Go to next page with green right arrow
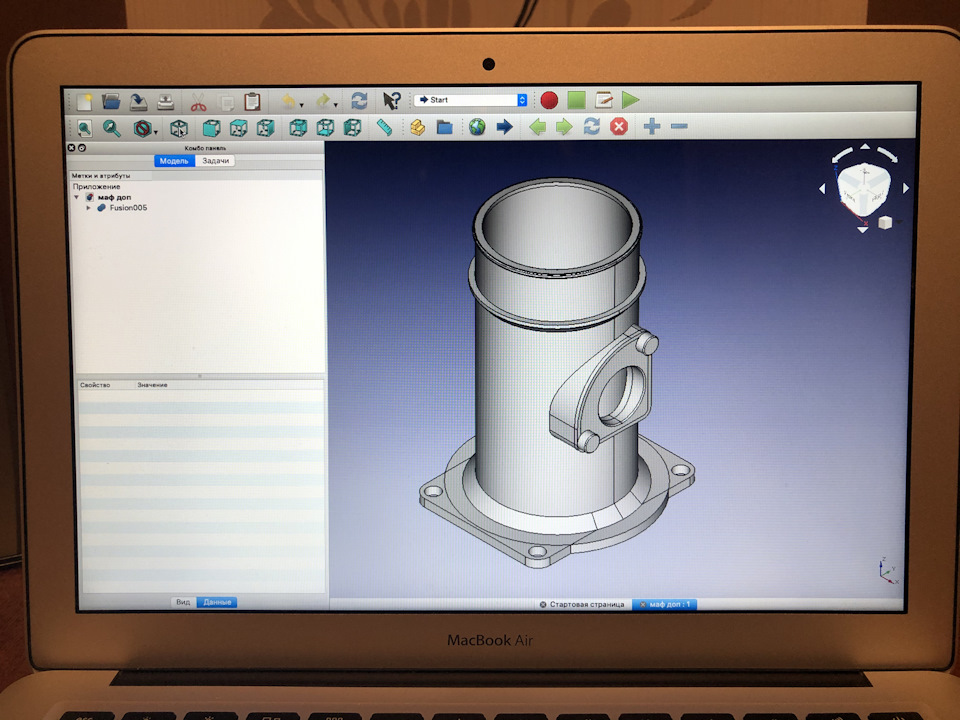 point(564,127)
